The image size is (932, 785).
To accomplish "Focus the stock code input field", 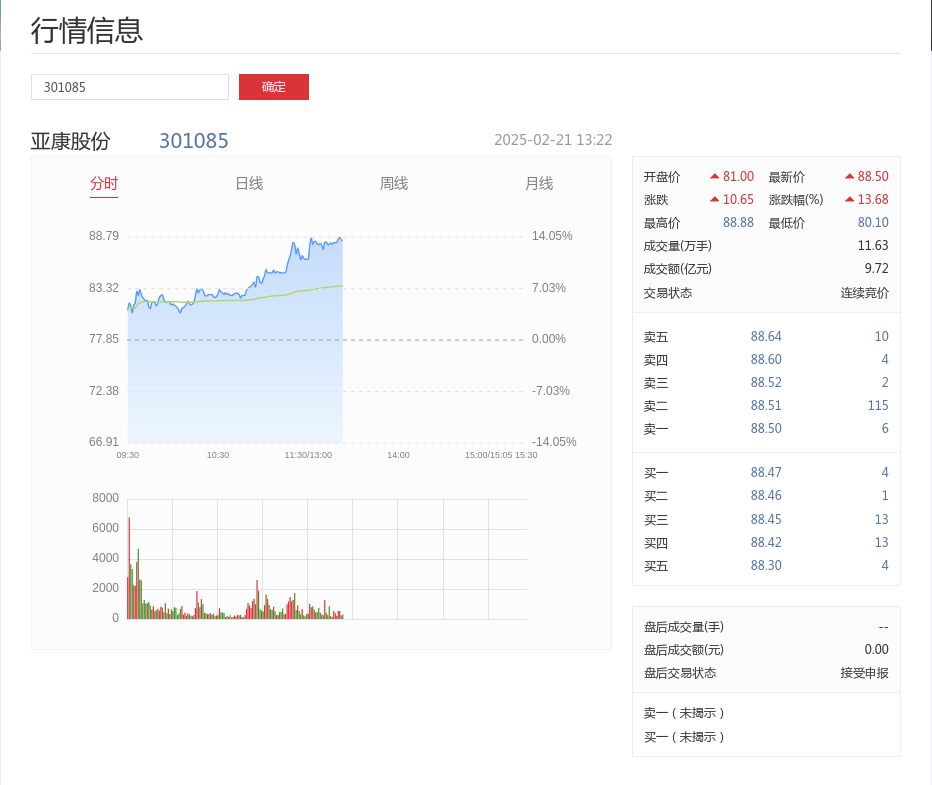I will 130,87.
